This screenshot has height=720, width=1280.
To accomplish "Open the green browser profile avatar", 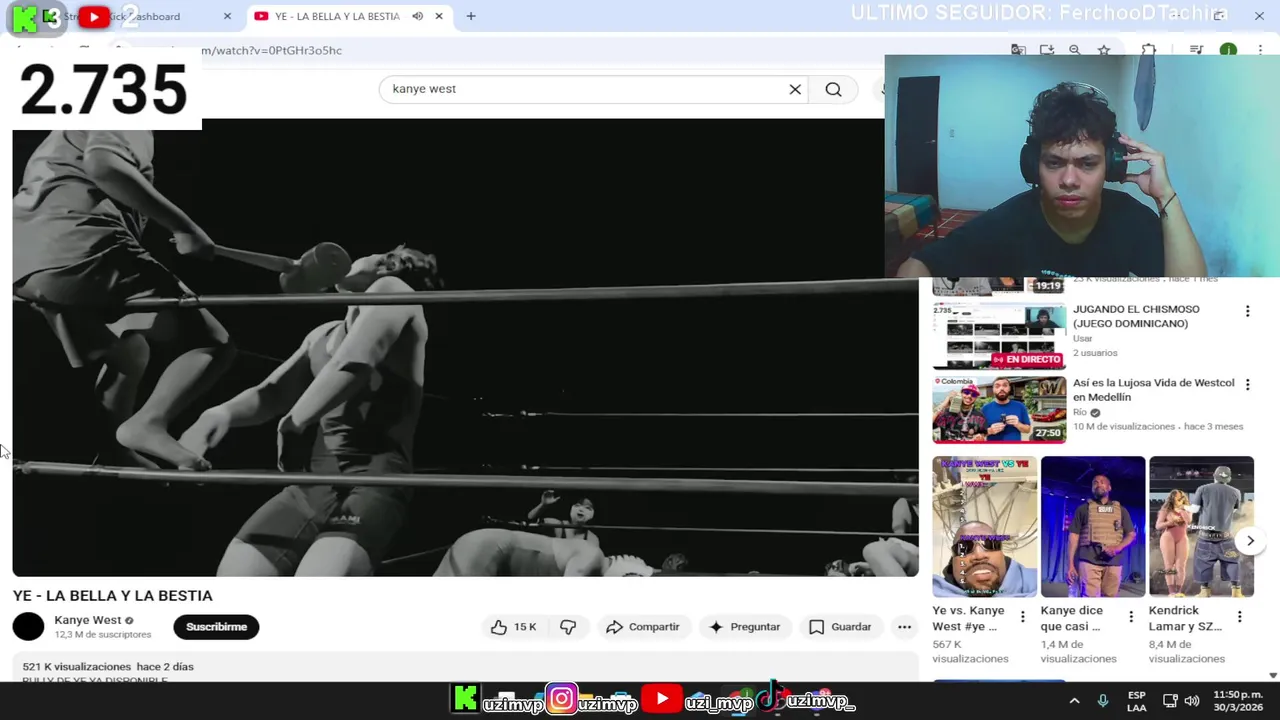I will click(1228, 50).
